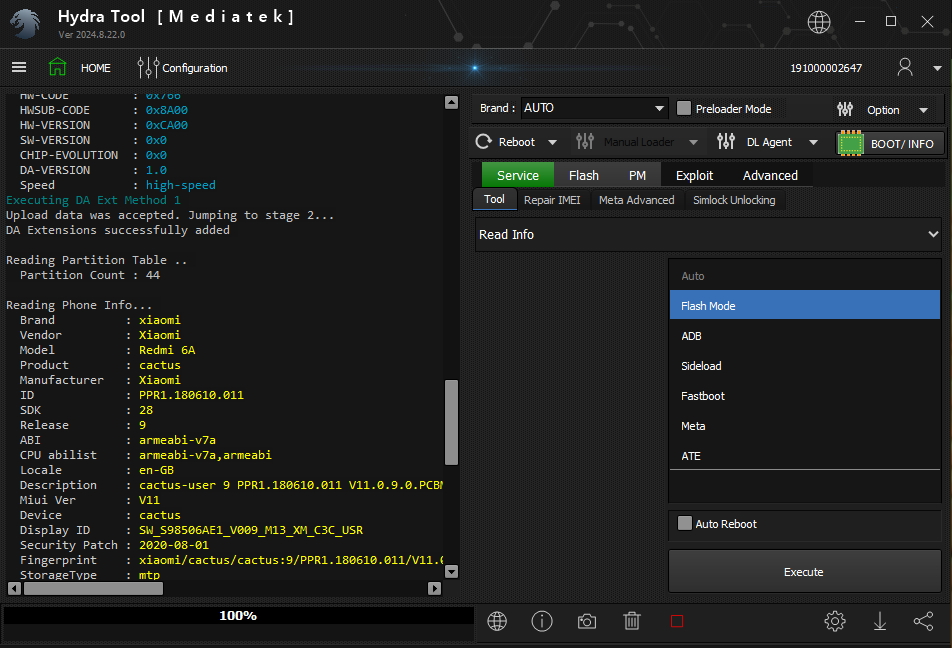
Task: Open settings with the gear icon
Action: click(835, 621)
